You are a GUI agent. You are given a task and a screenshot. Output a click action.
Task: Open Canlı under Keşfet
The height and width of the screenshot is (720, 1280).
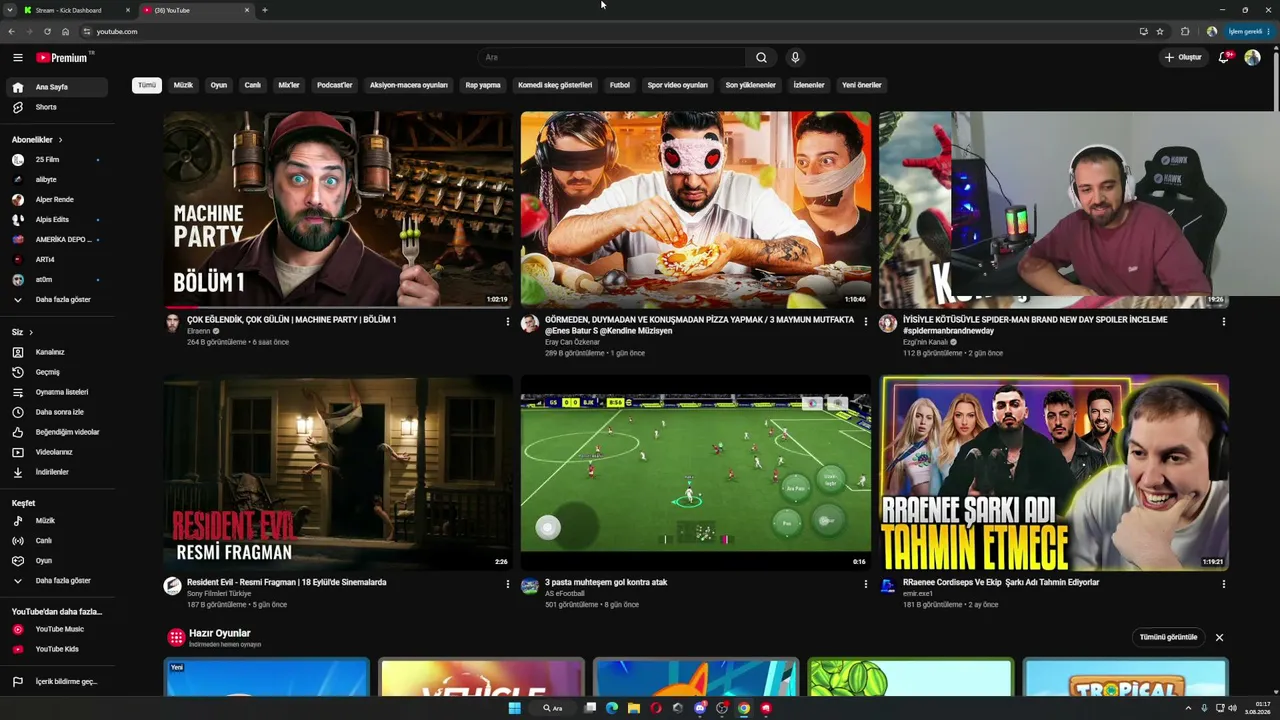[x=56, y=541]
